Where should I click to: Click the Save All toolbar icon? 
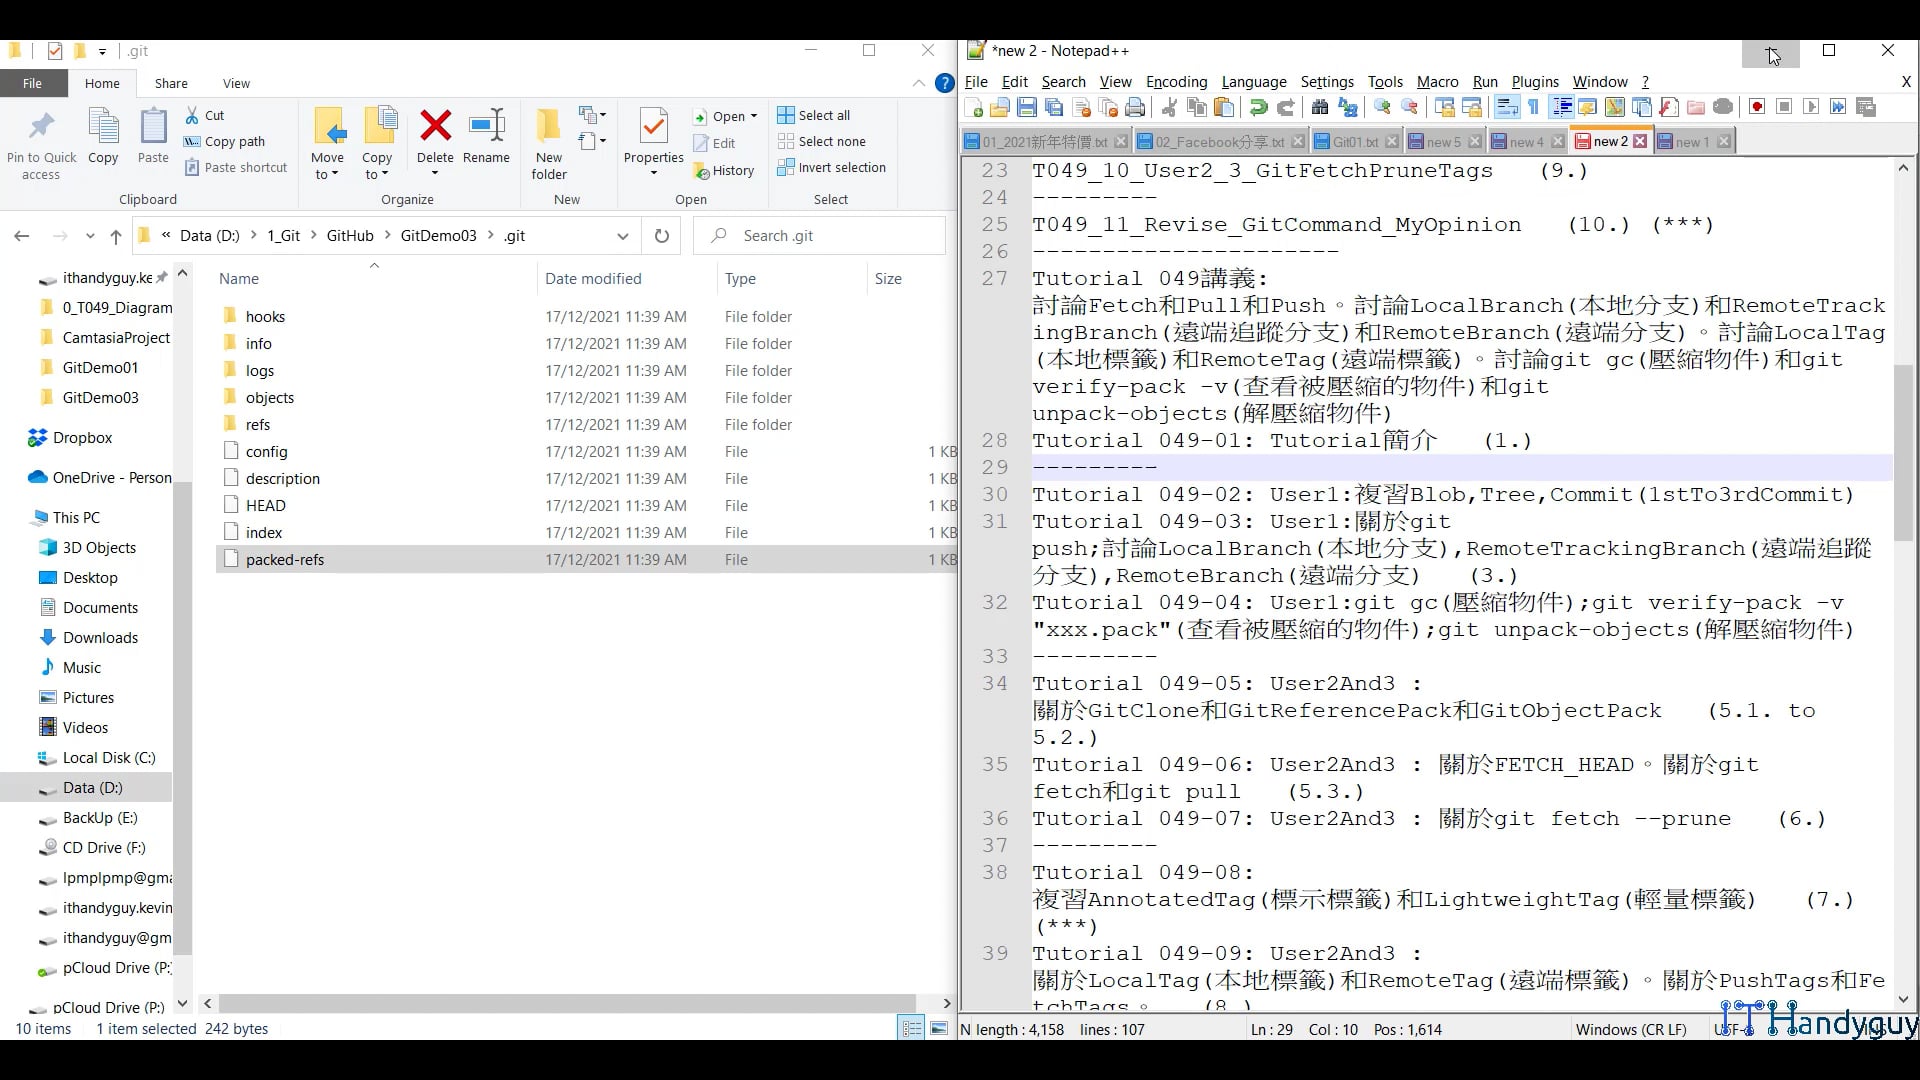pos(1053,107)
